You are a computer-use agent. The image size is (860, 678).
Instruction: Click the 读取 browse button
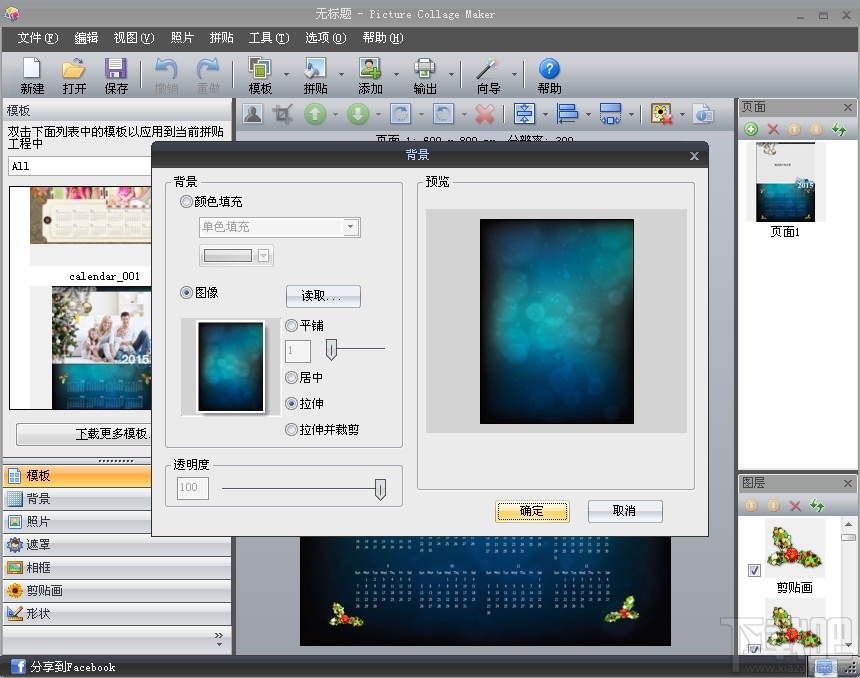tap(322, 296)
